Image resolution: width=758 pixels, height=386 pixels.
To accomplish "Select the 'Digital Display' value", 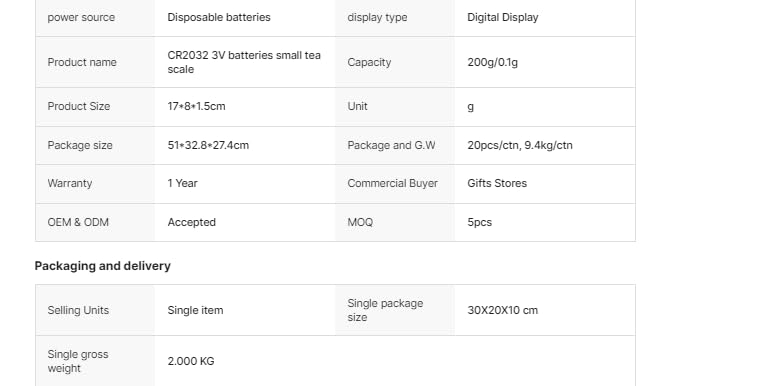I will pos(503,17).
